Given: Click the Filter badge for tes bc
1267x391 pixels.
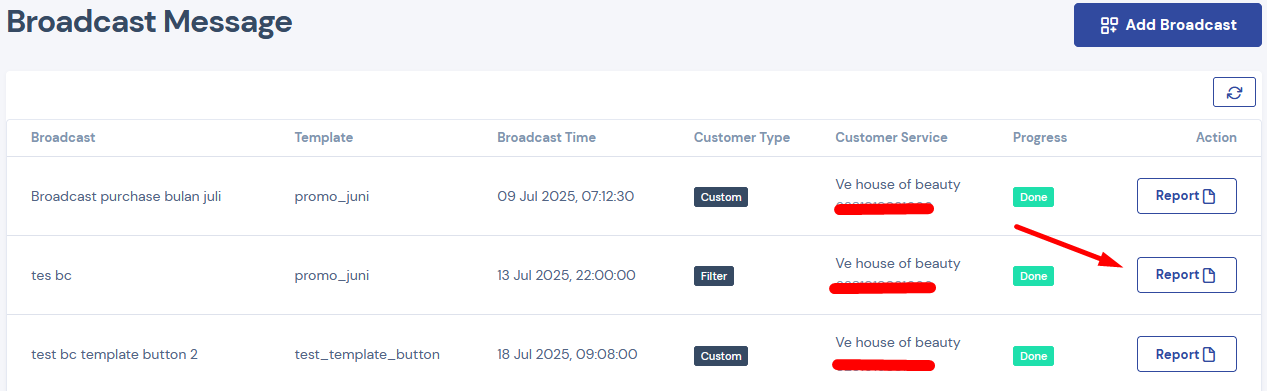Looking at the screenshot, I should 714,276.
